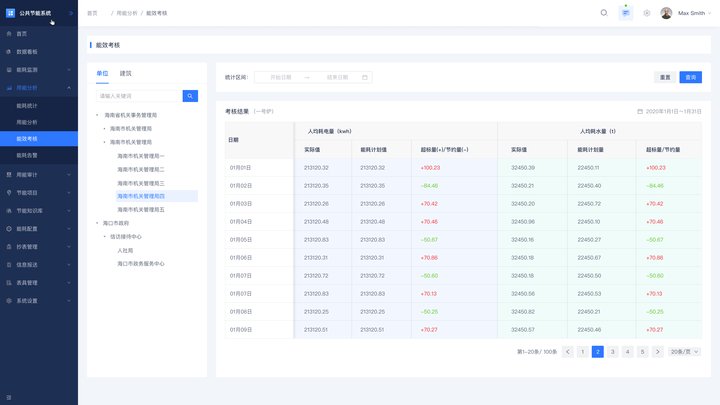Open the messages icon in top bar
This screenshot has height=405, width=720.
pos(626,13)
